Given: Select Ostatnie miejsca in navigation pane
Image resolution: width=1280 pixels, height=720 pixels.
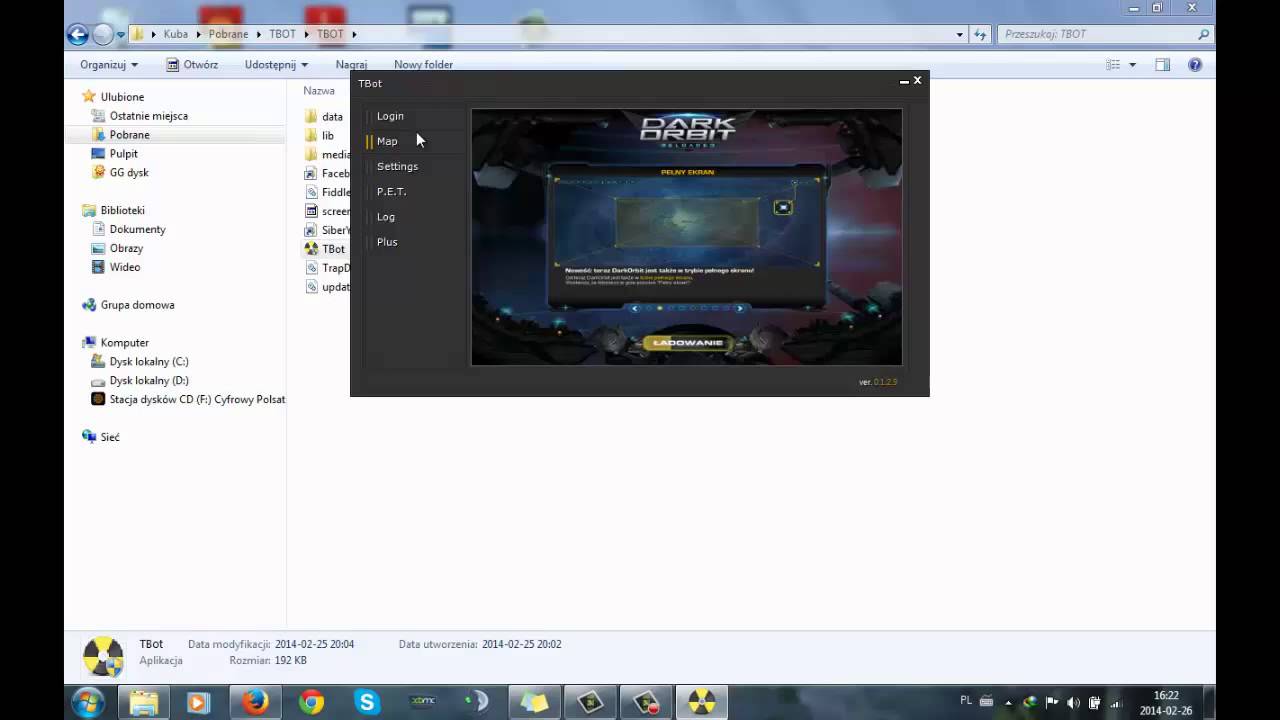Looking at the screenshot, I should 149,116.
